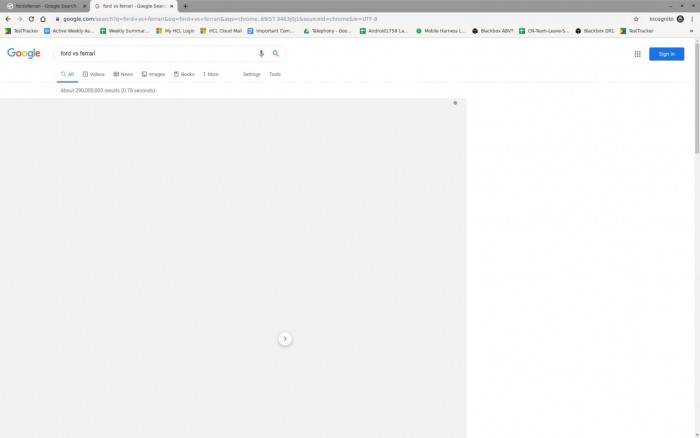700x438 pixels.
Task: Click the vertical page scrollbar thumb
Action: pyautogui.click(x=697, y=98)
